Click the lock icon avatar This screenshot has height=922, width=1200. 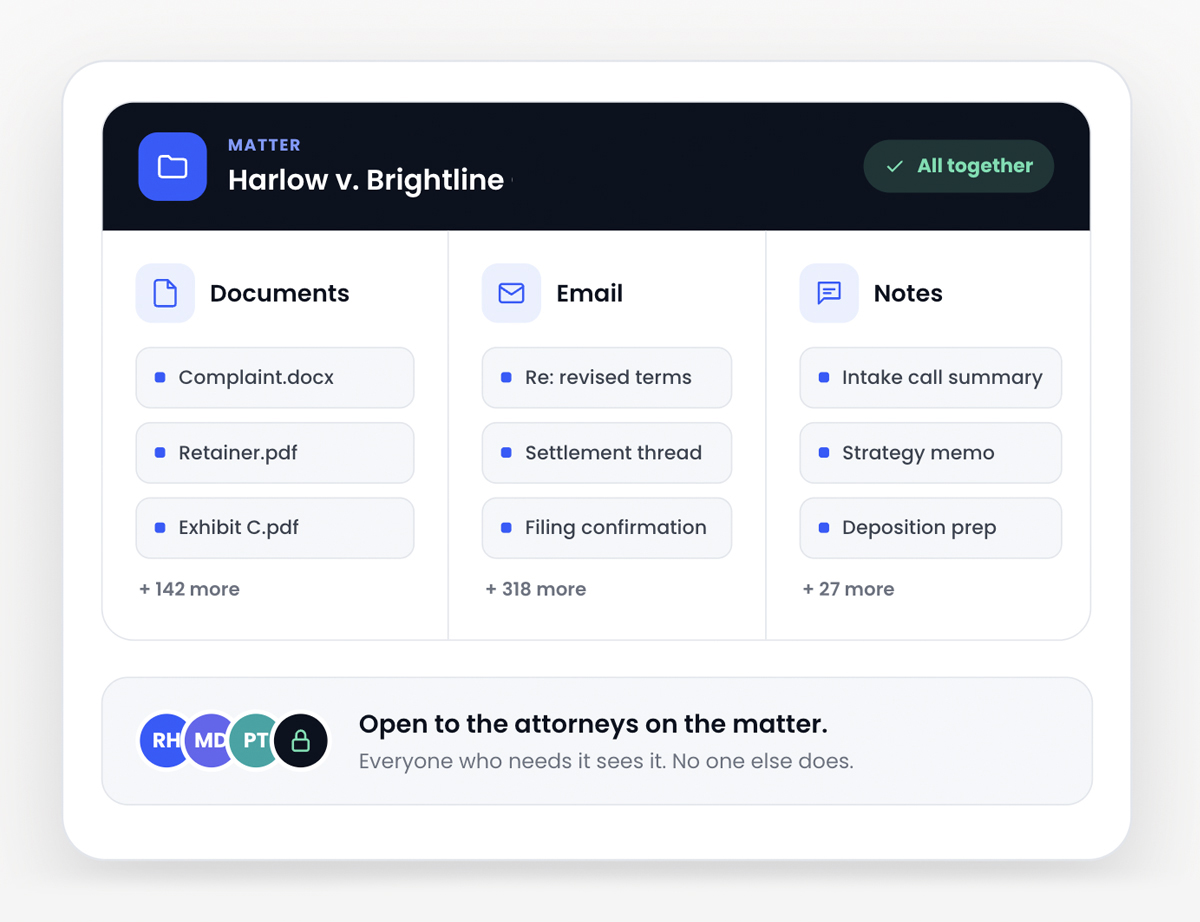[301, 741]
